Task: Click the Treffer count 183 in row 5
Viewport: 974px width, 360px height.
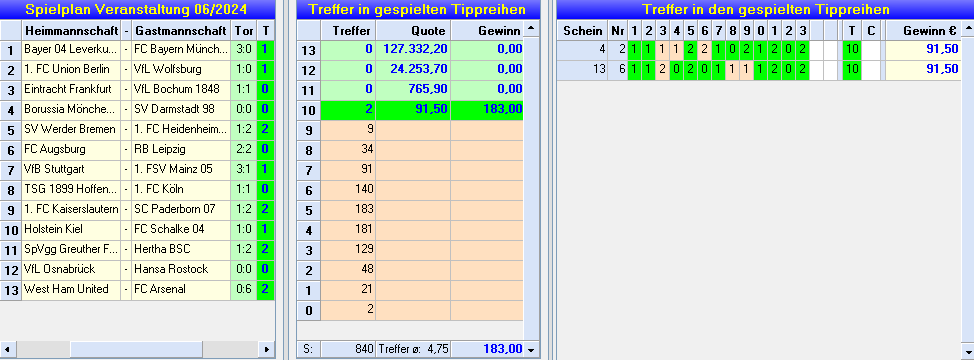Action: coord(348,209)
